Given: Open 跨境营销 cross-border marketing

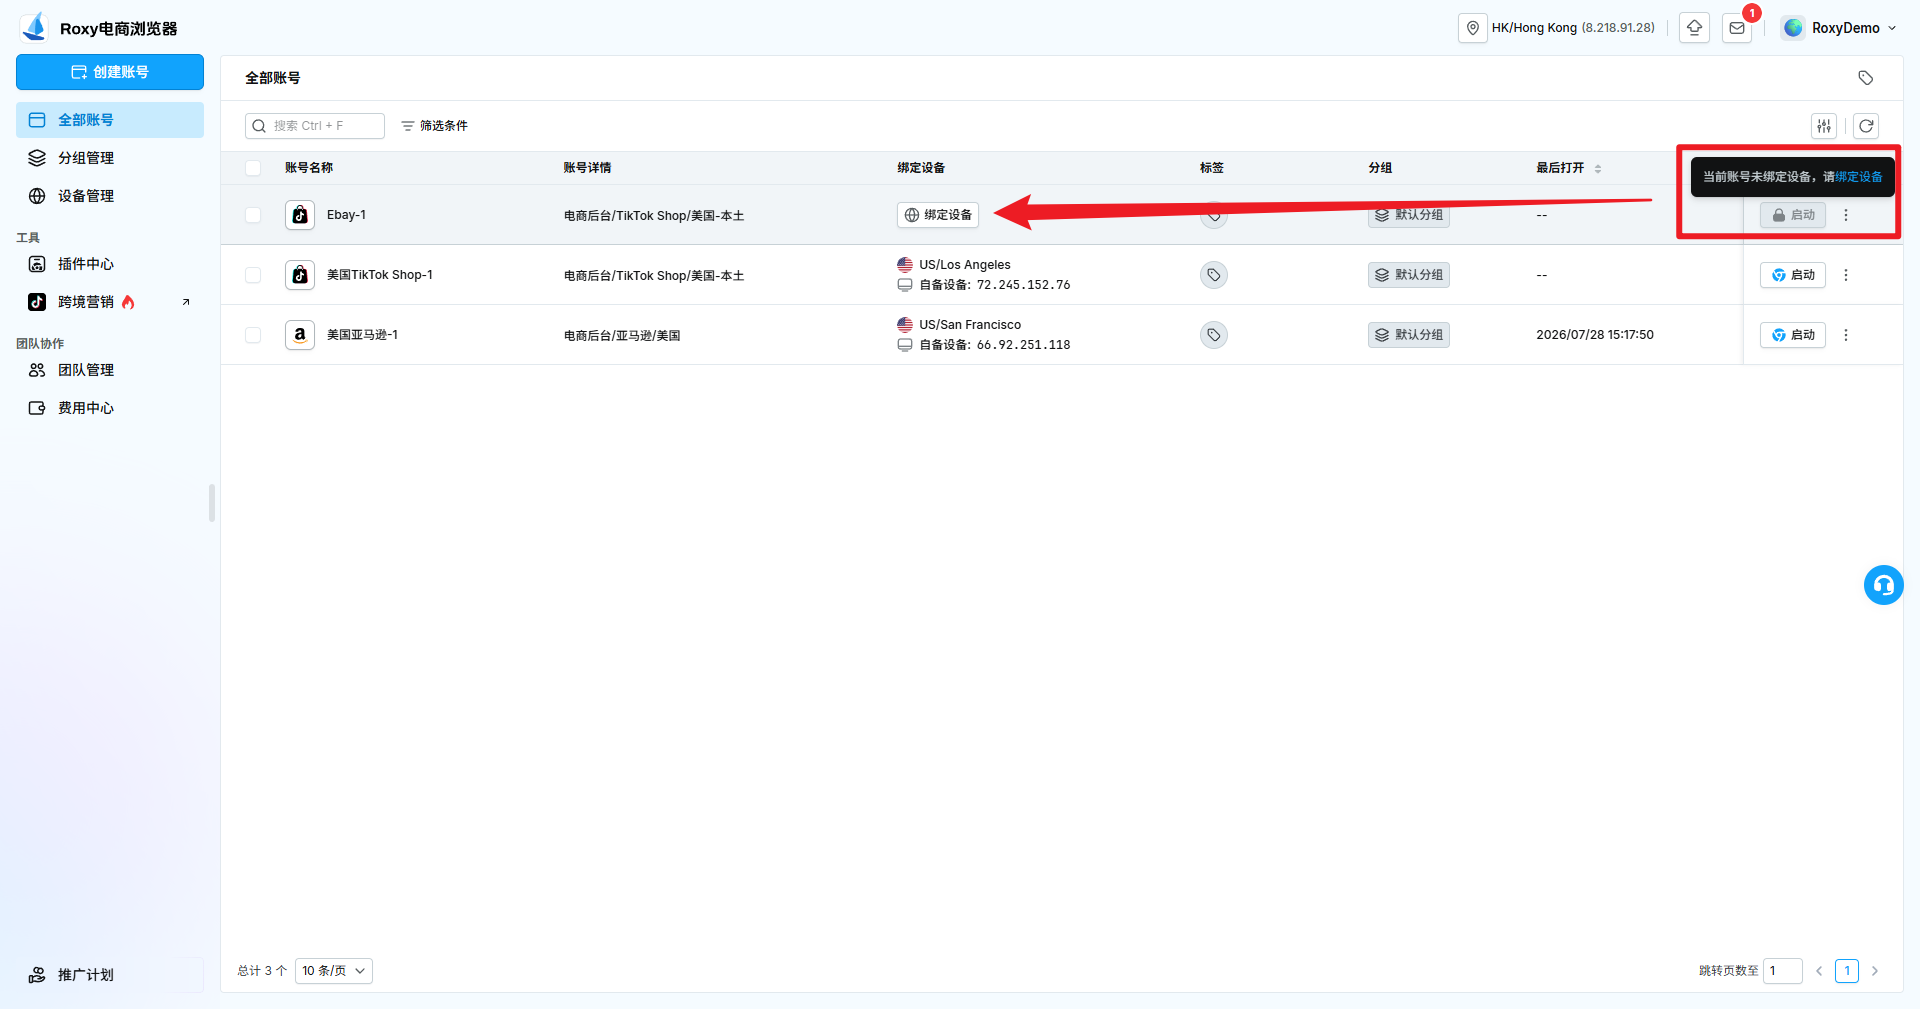Looking at the screenshot, I should pyautogui.click(x=110, y=302).
